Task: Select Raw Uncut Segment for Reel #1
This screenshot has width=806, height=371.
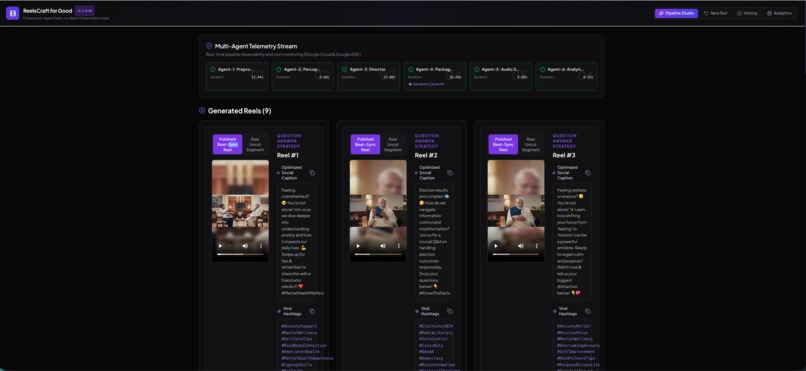Action: point(255,144)
